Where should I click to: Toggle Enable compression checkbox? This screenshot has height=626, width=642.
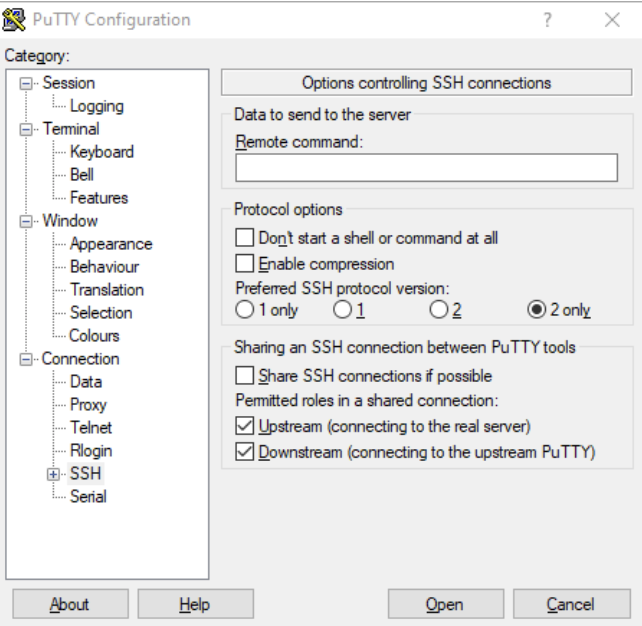pos(244,264)
